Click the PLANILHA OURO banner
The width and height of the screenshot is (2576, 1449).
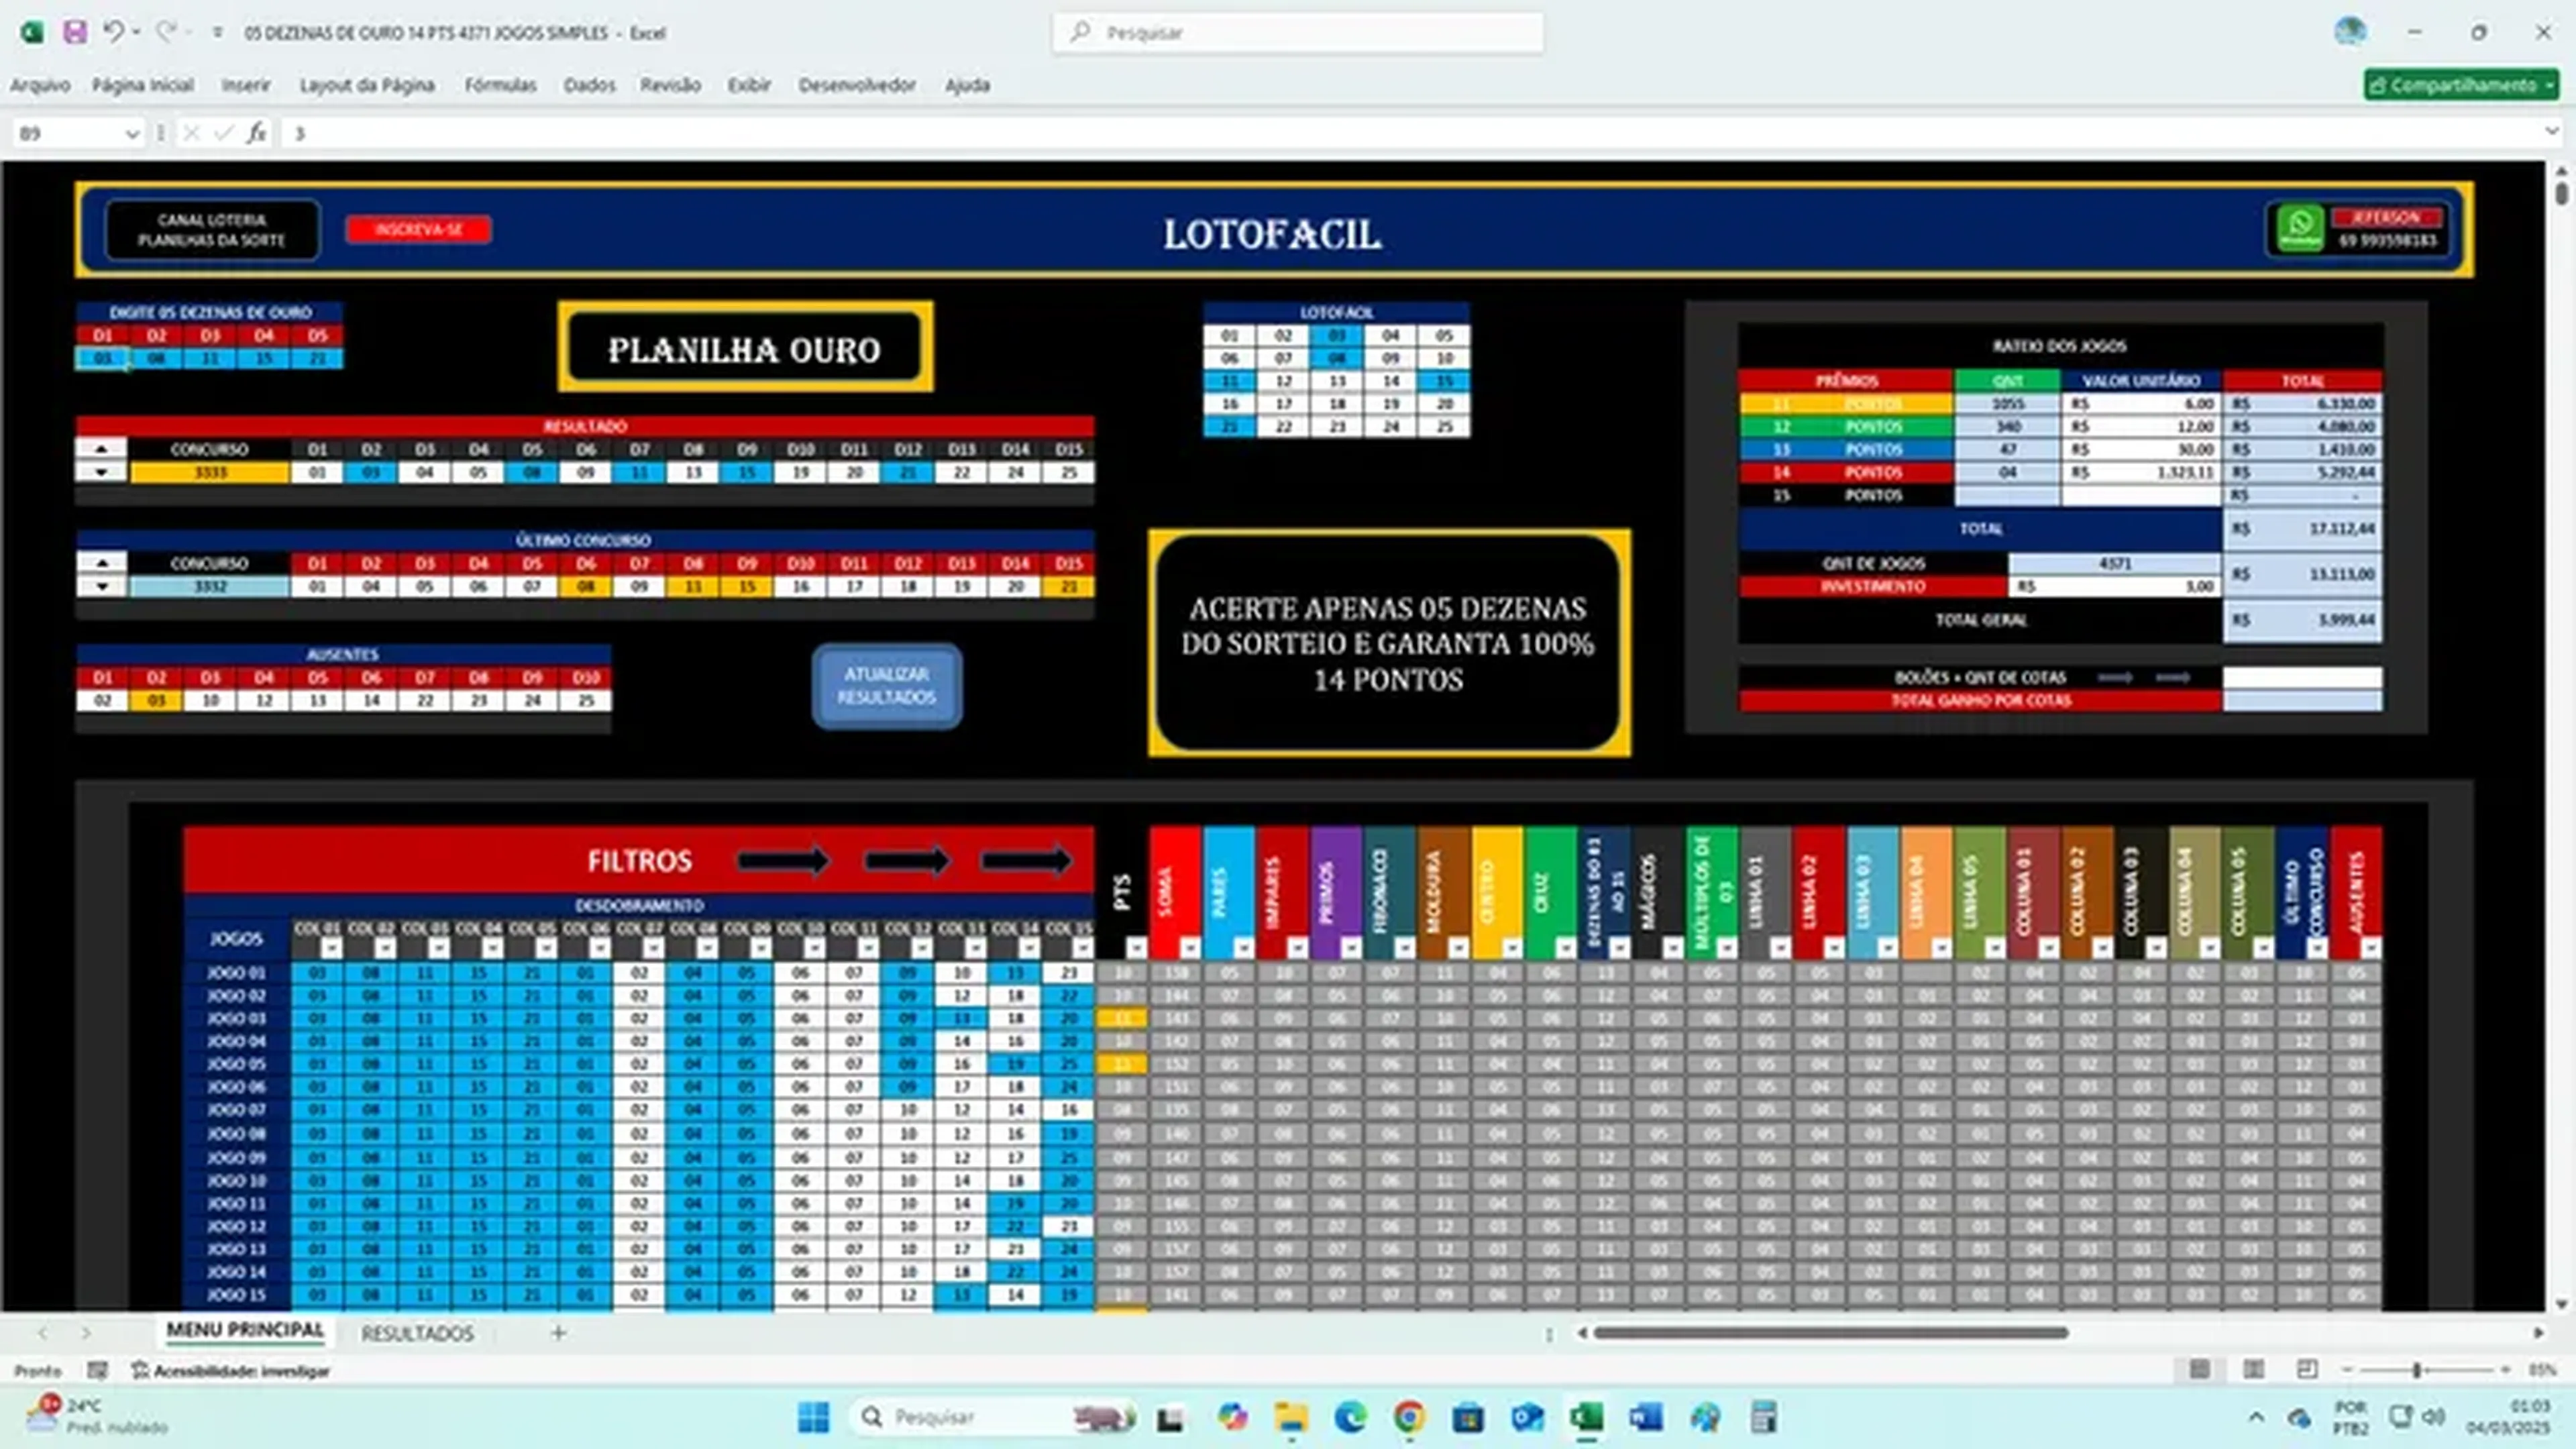tap(745, 347)
